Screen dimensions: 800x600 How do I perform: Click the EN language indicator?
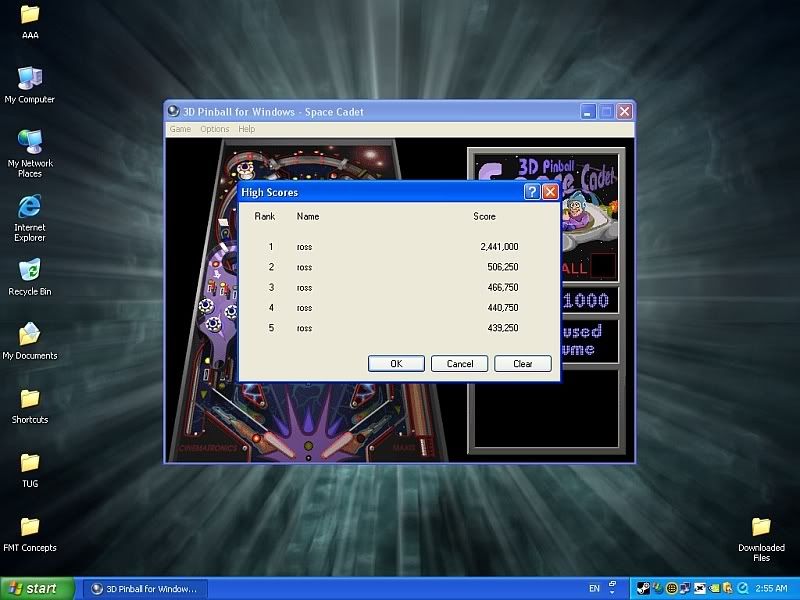(594, 588)
